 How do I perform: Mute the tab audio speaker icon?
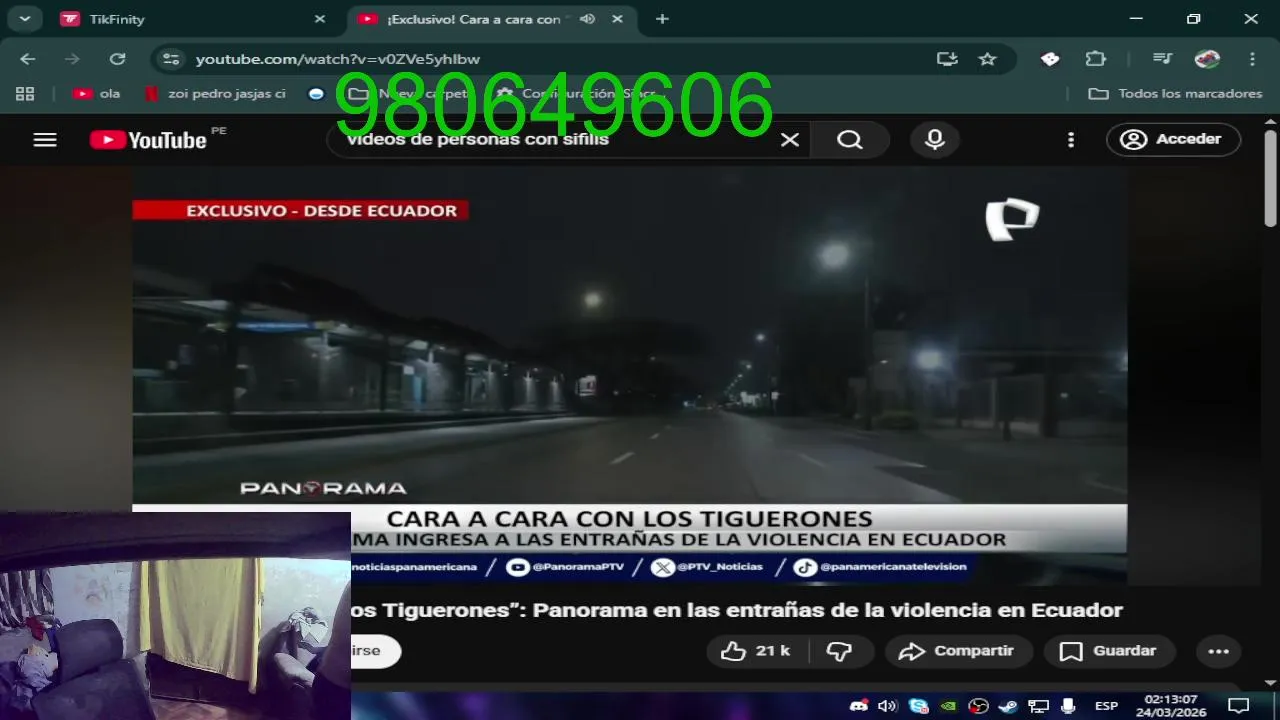click(x=587, y=19)
